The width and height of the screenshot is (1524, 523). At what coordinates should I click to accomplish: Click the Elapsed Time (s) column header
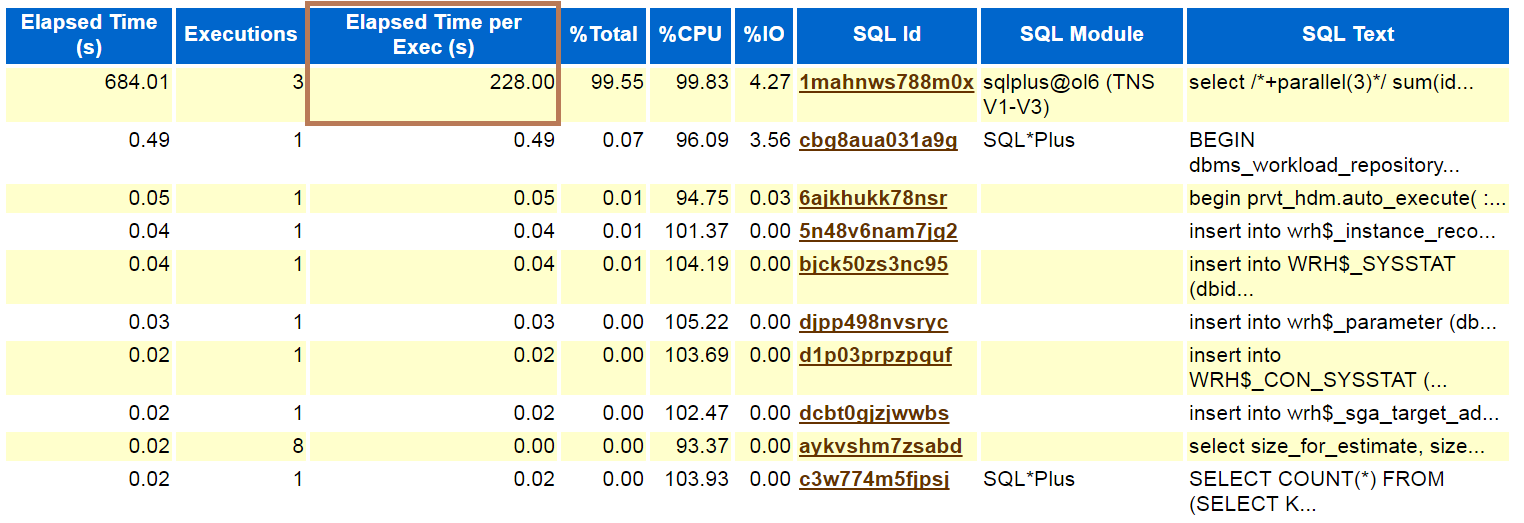click(x=89, y=35)
